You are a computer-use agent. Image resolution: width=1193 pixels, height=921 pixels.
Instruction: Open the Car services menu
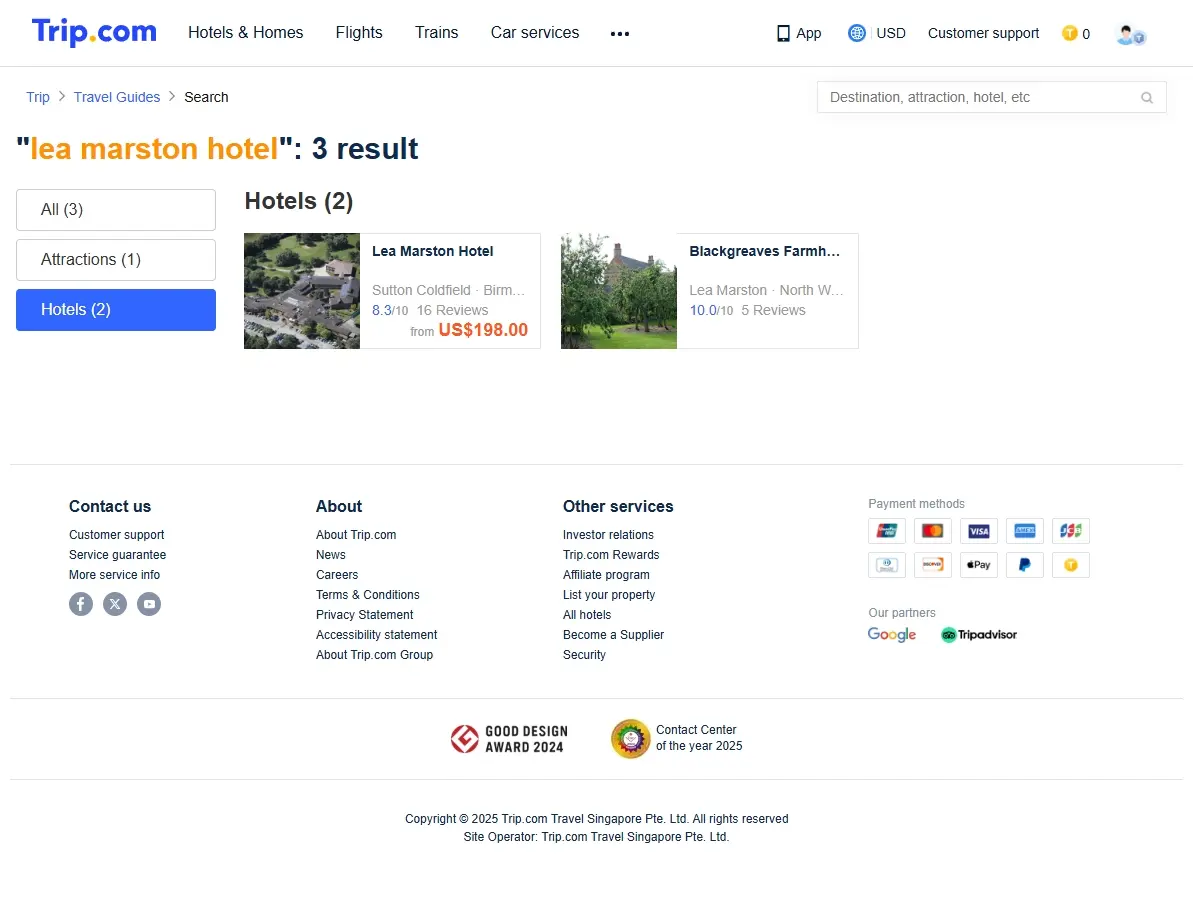pyautogui.click(x=535, y=33)
